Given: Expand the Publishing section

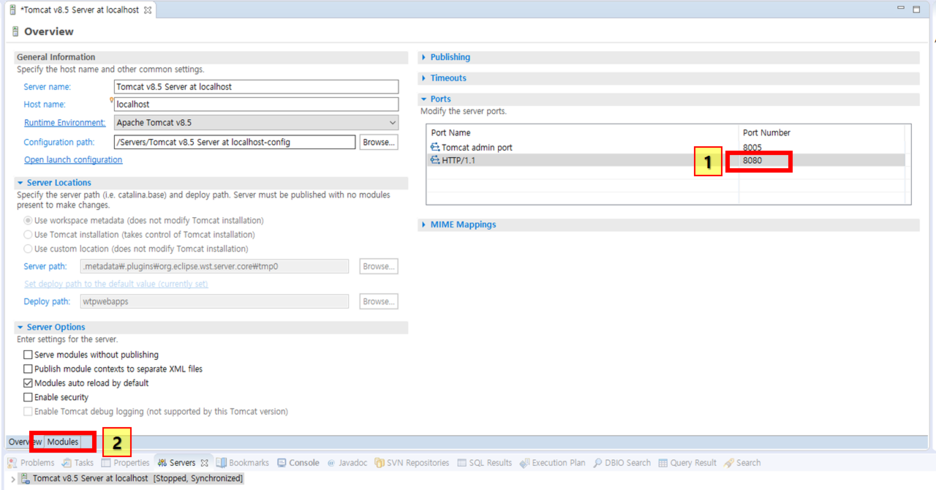Looking at the screenshot, I should [424, 57].
